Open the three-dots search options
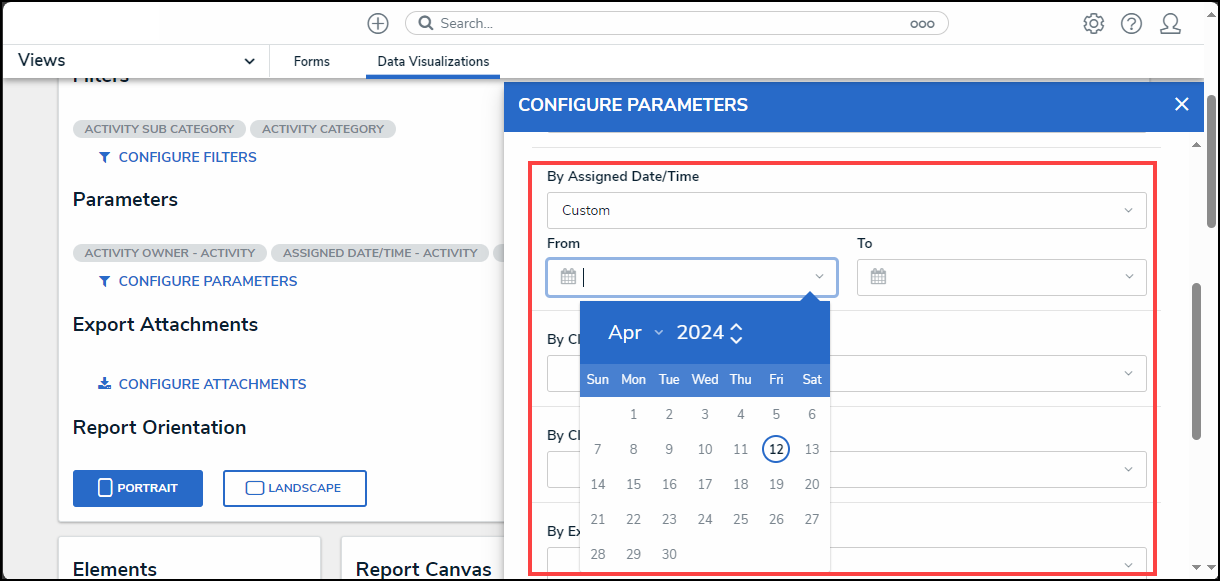Viewport: 1220px width, 581px height. 922,24
